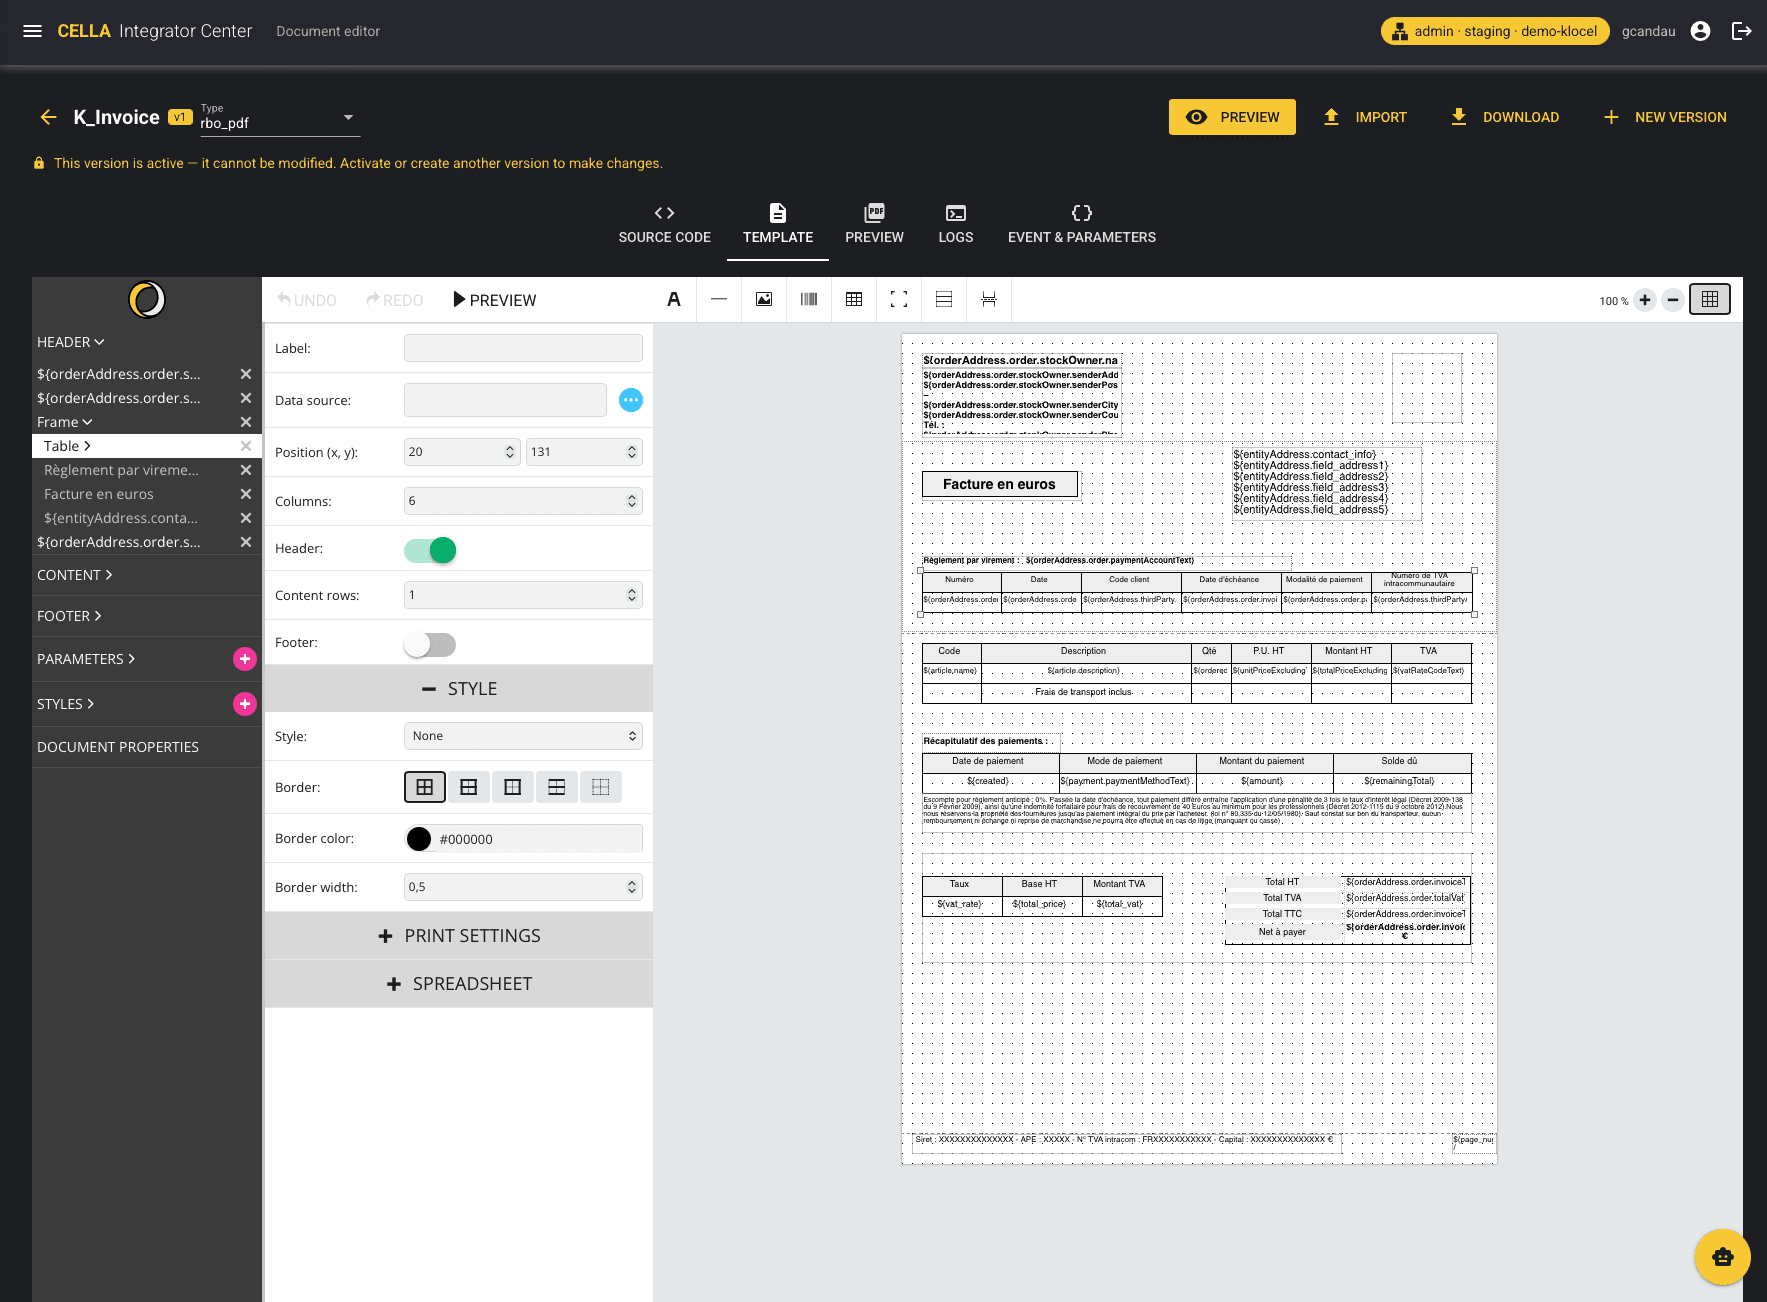Screen dimensions: 1767x1302
Task: Choose the no-borders dotted option
Action: 601,787
